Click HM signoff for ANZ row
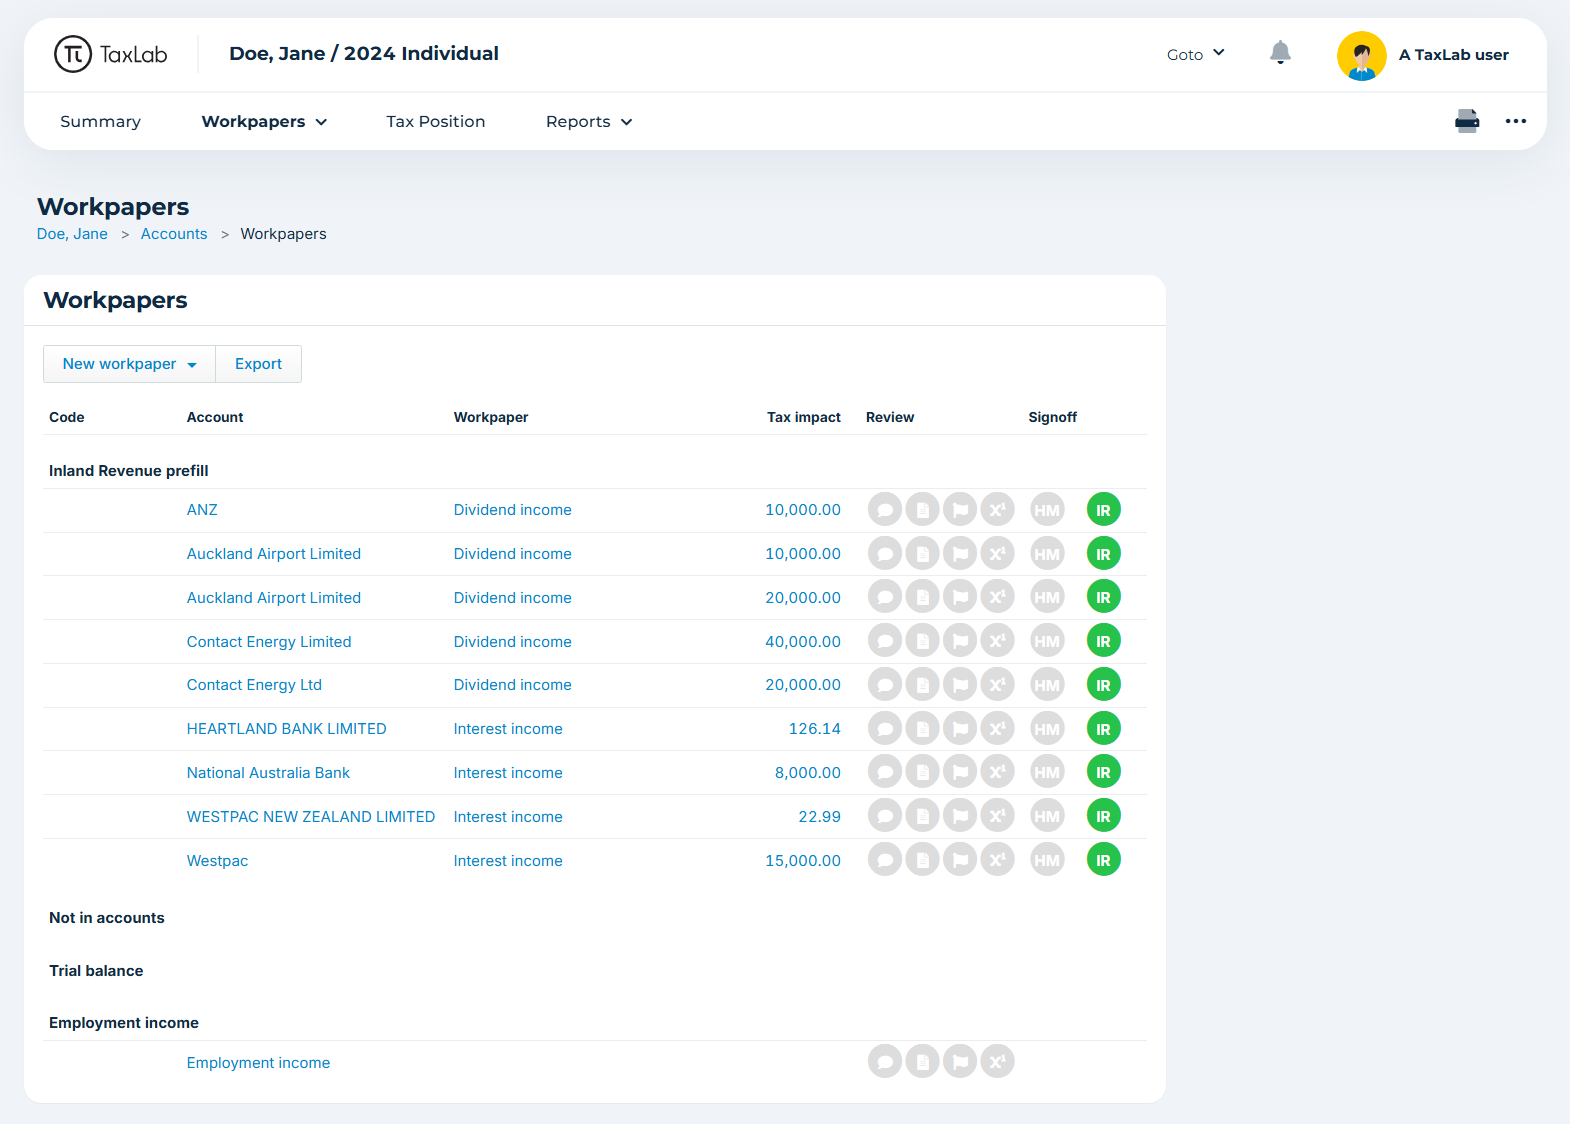Viewport: 1570px width, 1124px height. [1047, 510]
